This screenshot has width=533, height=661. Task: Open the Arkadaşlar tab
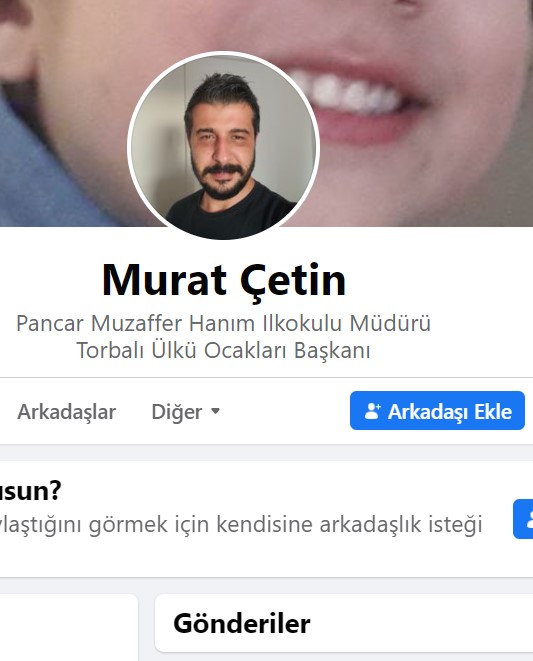click(67, 412)
